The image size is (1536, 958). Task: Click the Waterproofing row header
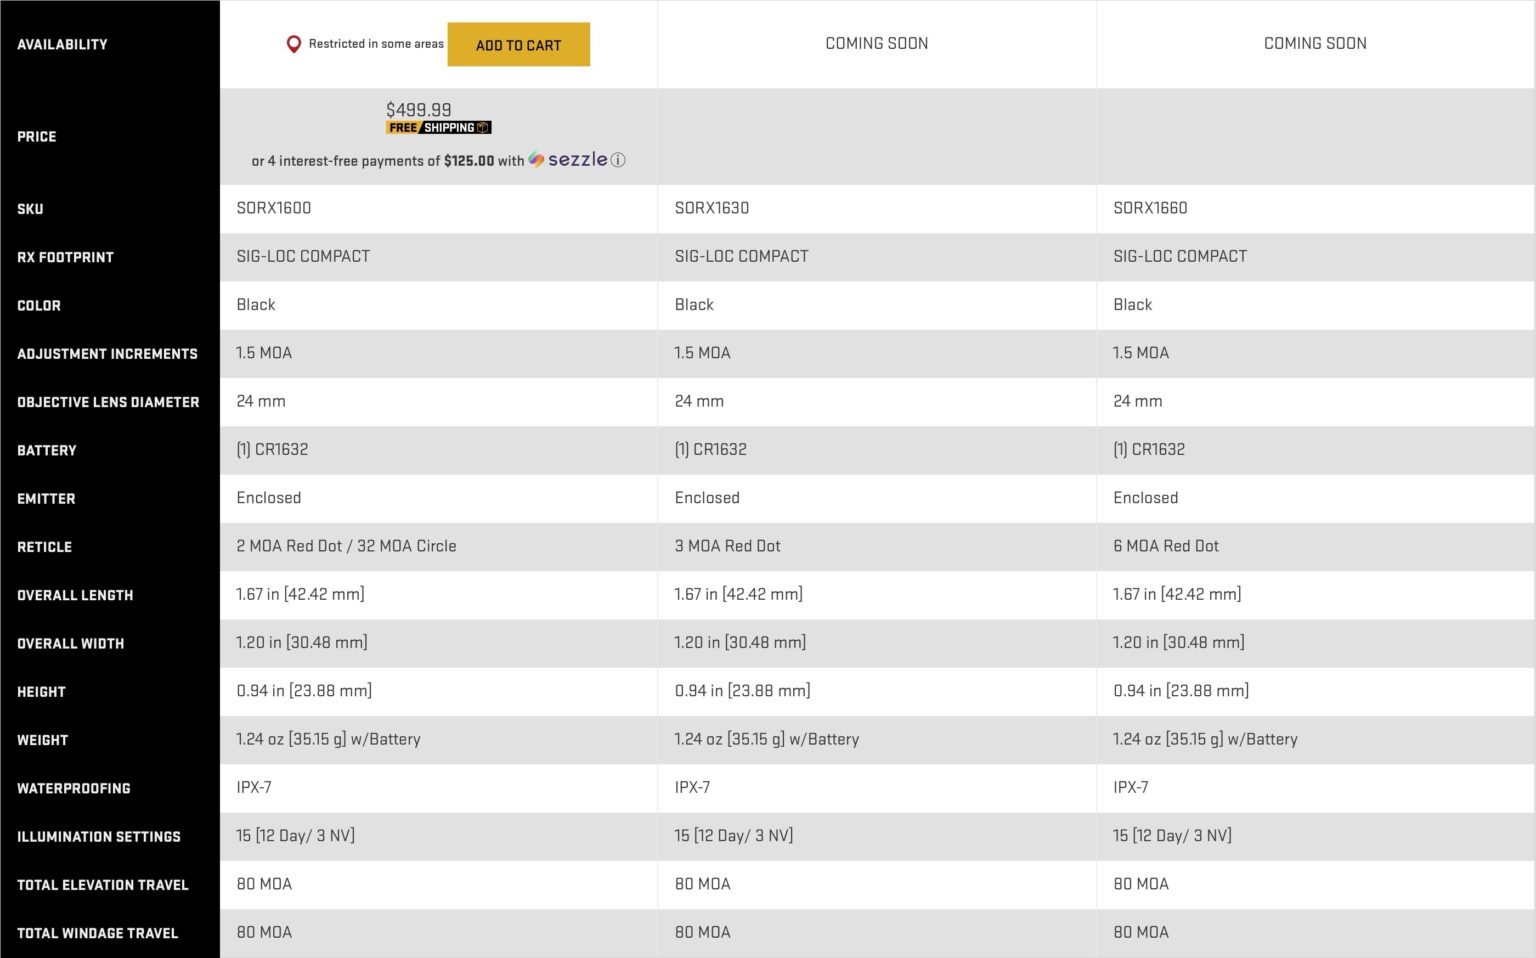tap(73, 788)
